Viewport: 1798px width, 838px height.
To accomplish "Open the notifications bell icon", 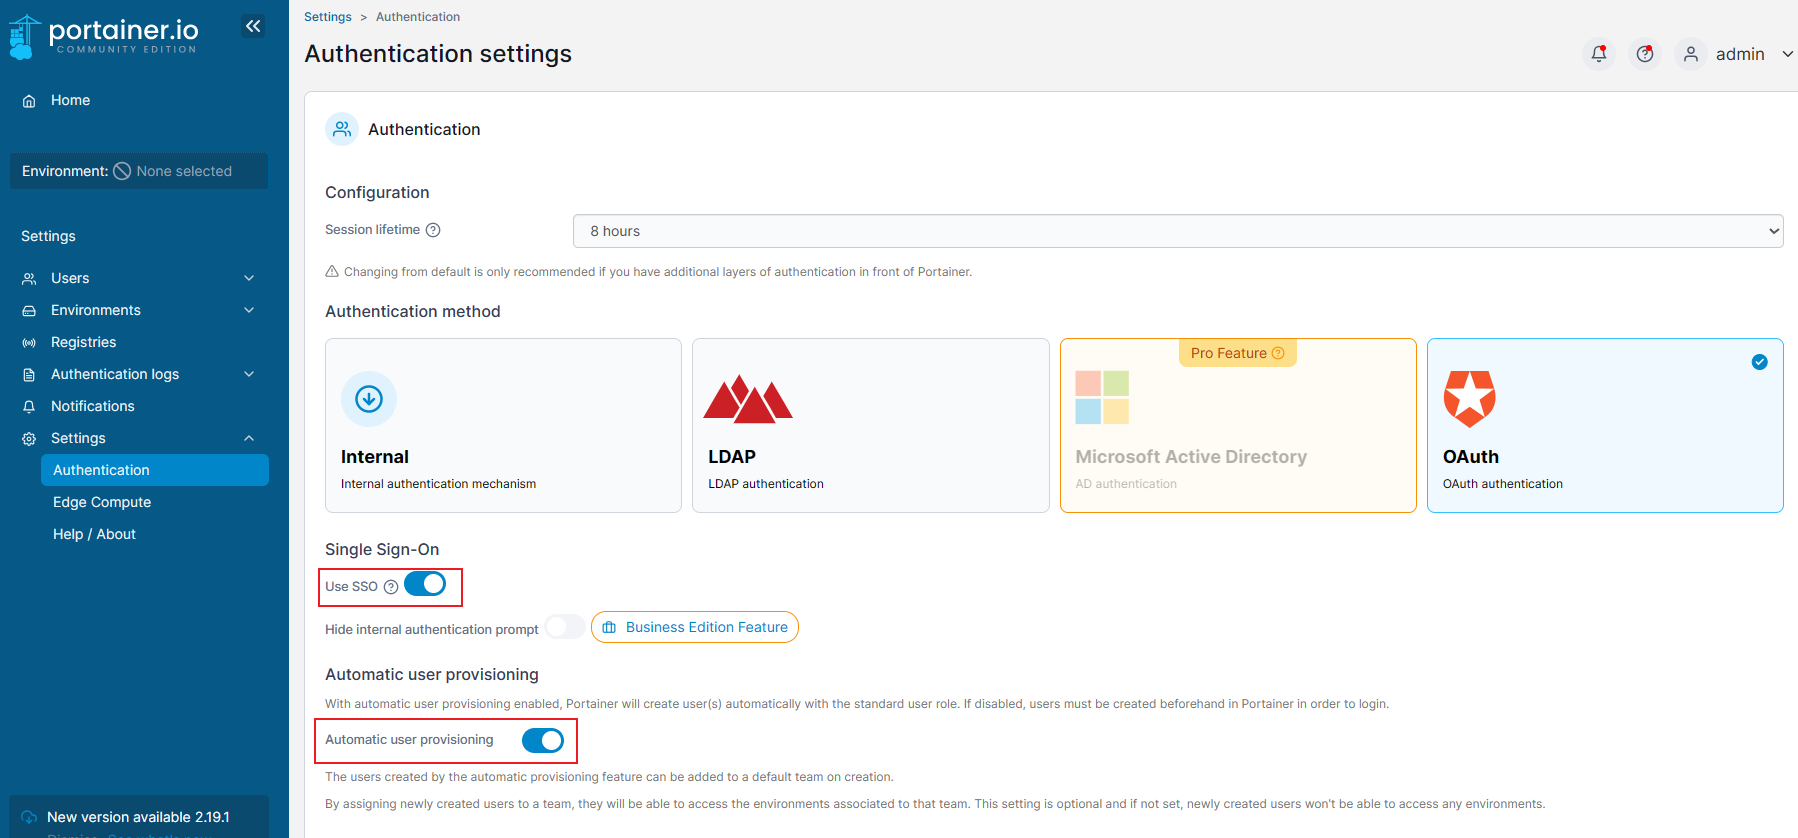I will (1599, 54).
